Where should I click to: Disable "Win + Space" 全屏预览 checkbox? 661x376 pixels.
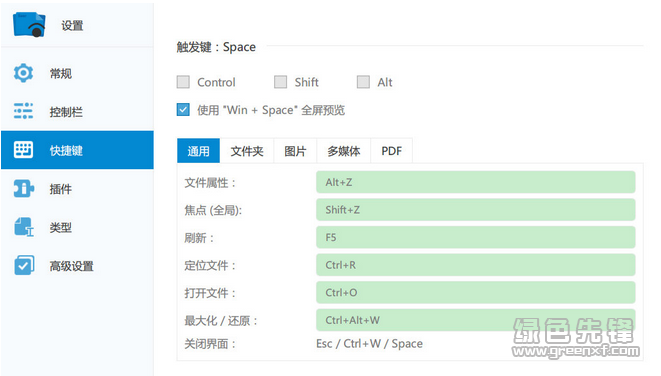[183, 110]
